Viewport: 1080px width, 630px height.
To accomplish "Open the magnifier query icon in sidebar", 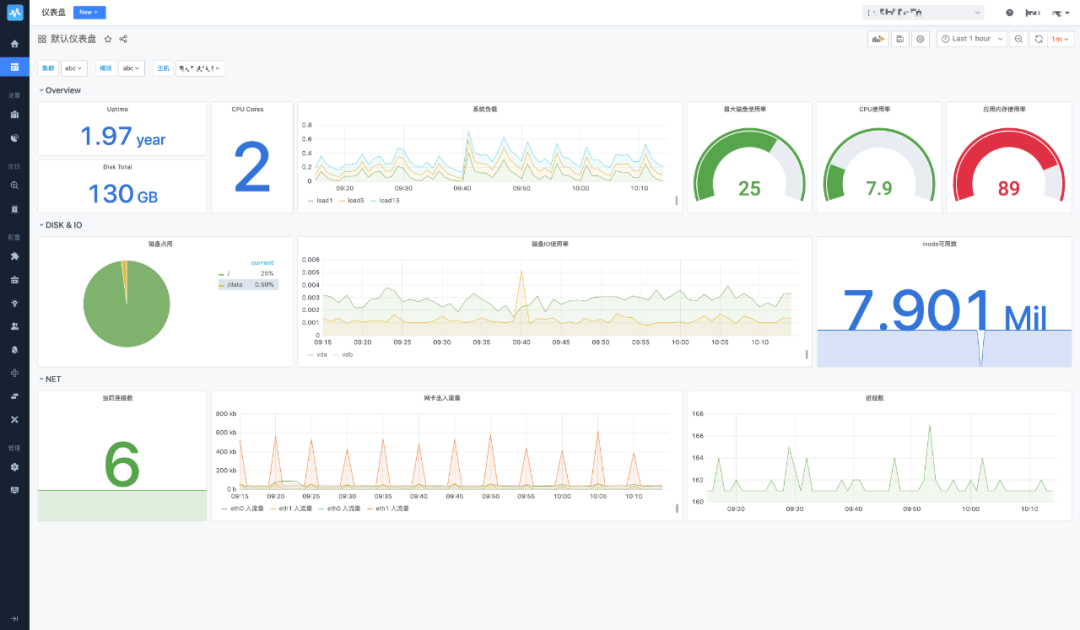I will (x=14, y=185).
